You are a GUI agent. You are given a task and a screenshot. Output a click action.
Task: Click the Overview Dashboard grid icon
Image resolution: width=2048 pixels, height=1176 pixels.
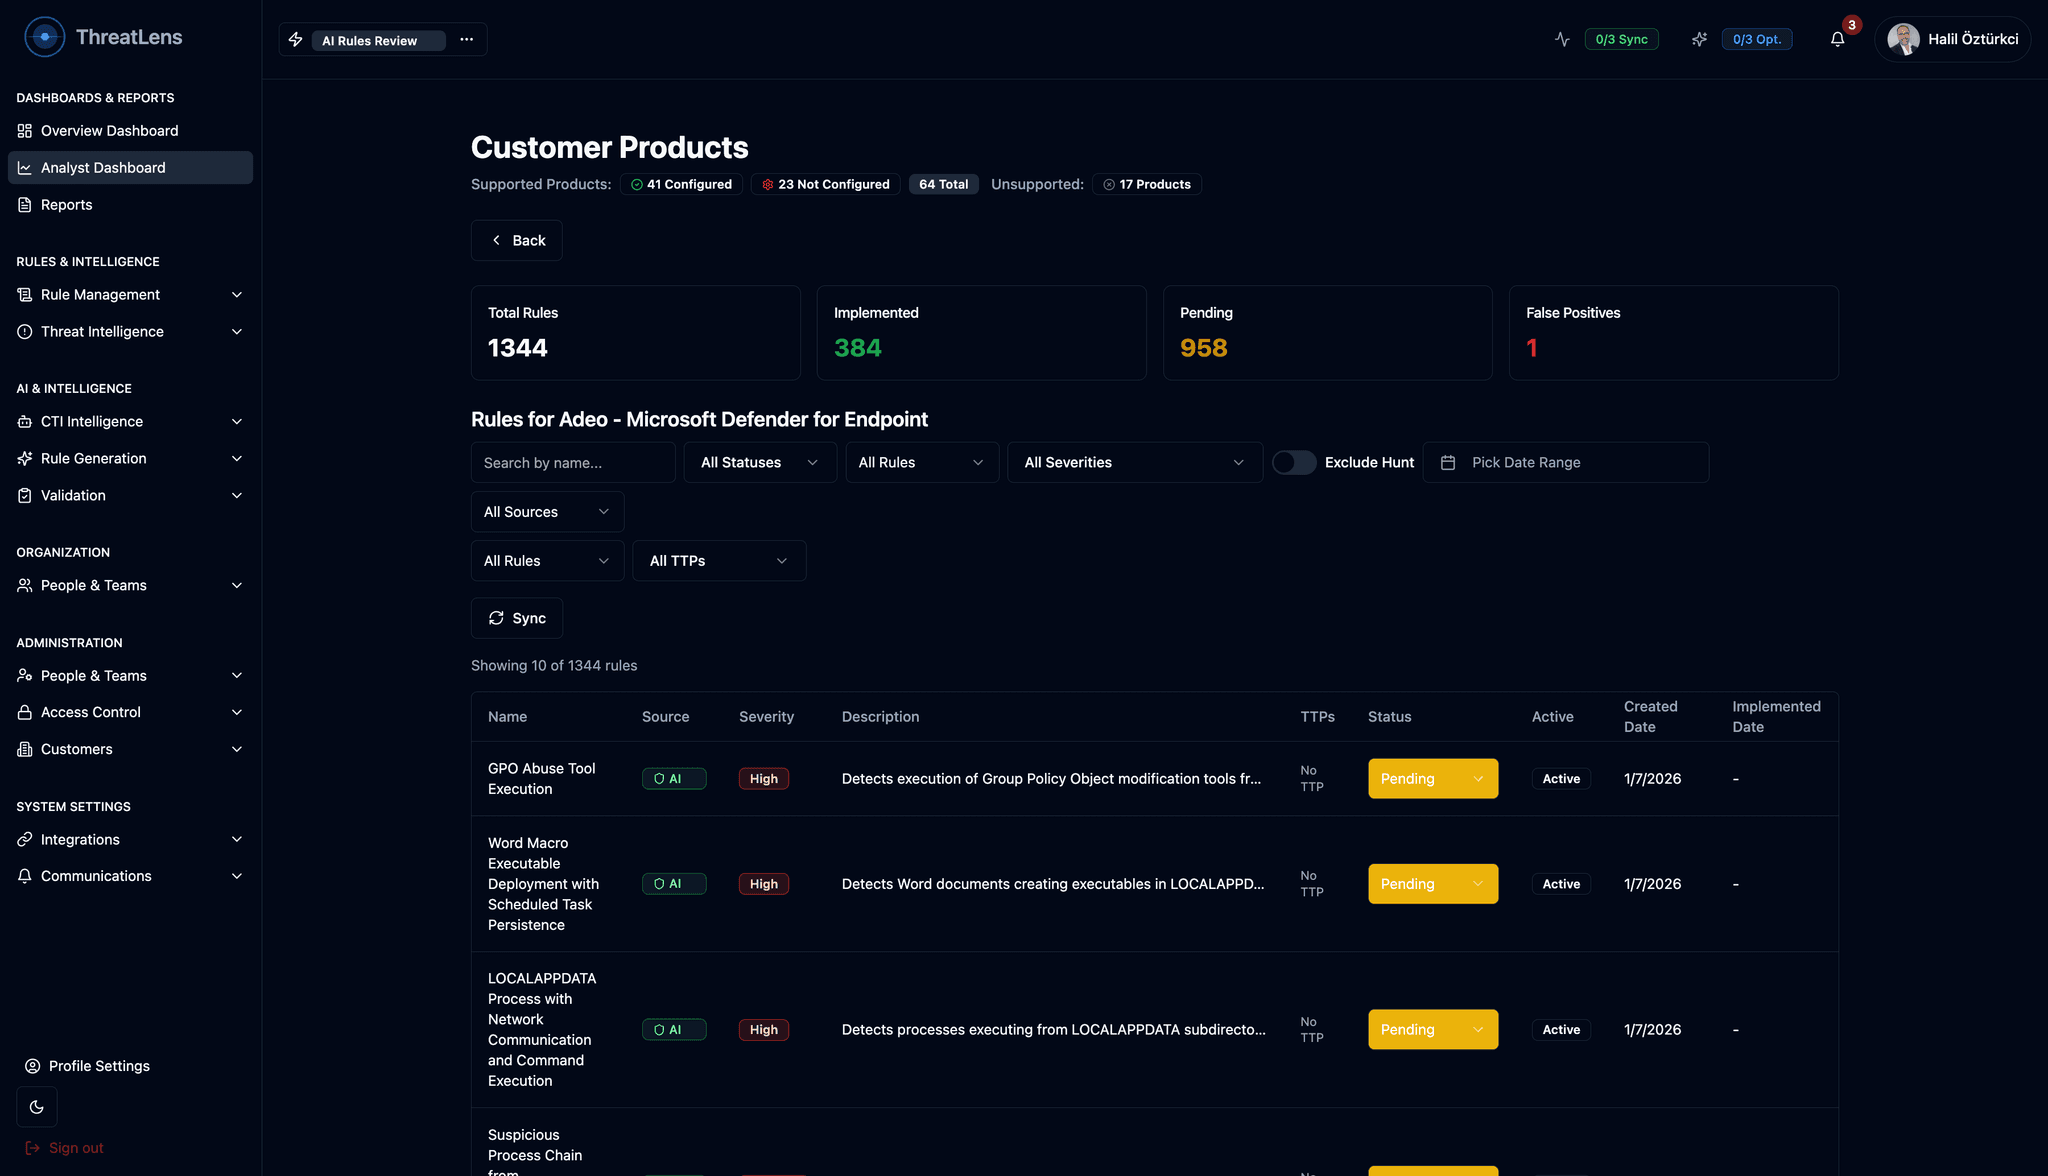point(25,131)
